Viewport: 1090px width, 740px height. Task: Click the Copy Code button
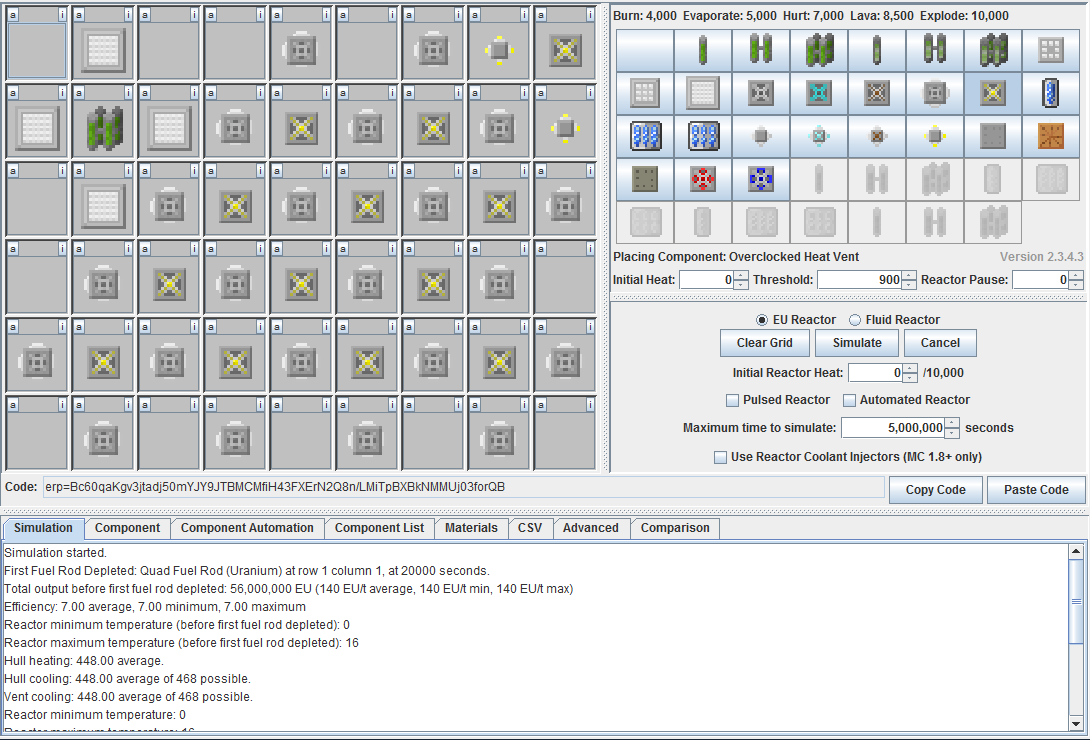pos(935,489)
